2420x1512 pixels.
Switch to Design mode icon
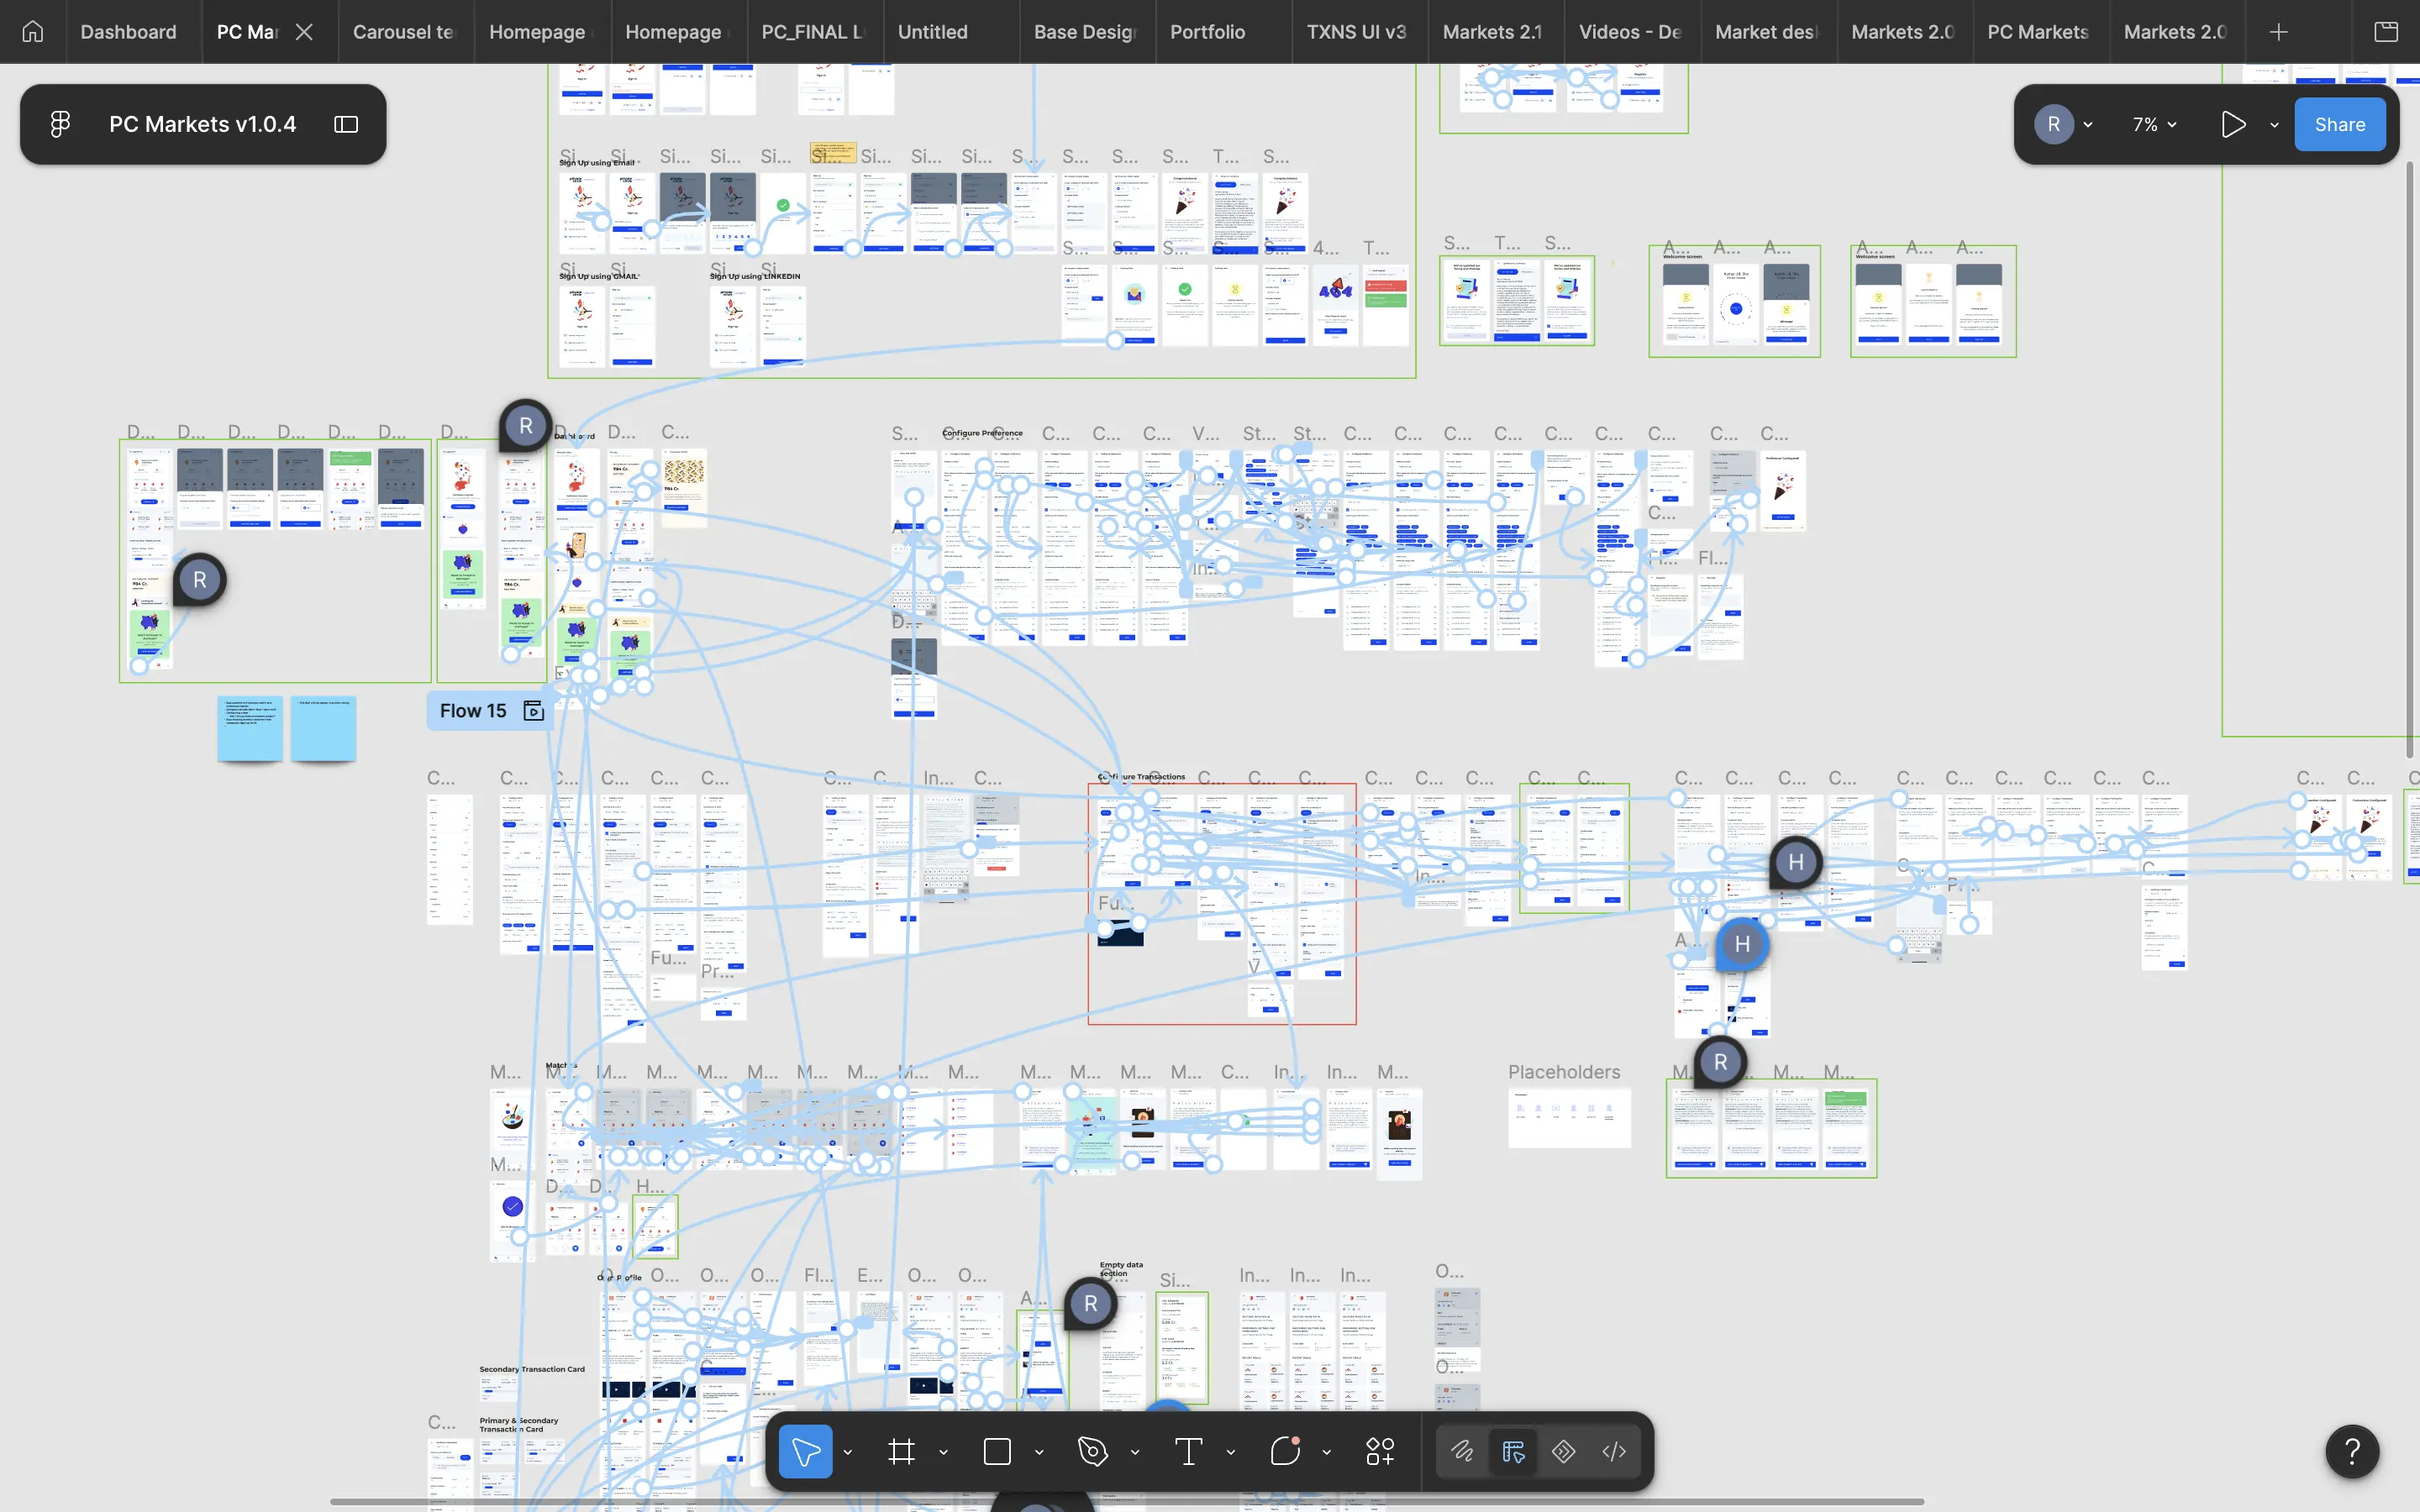point(1513,1451)
